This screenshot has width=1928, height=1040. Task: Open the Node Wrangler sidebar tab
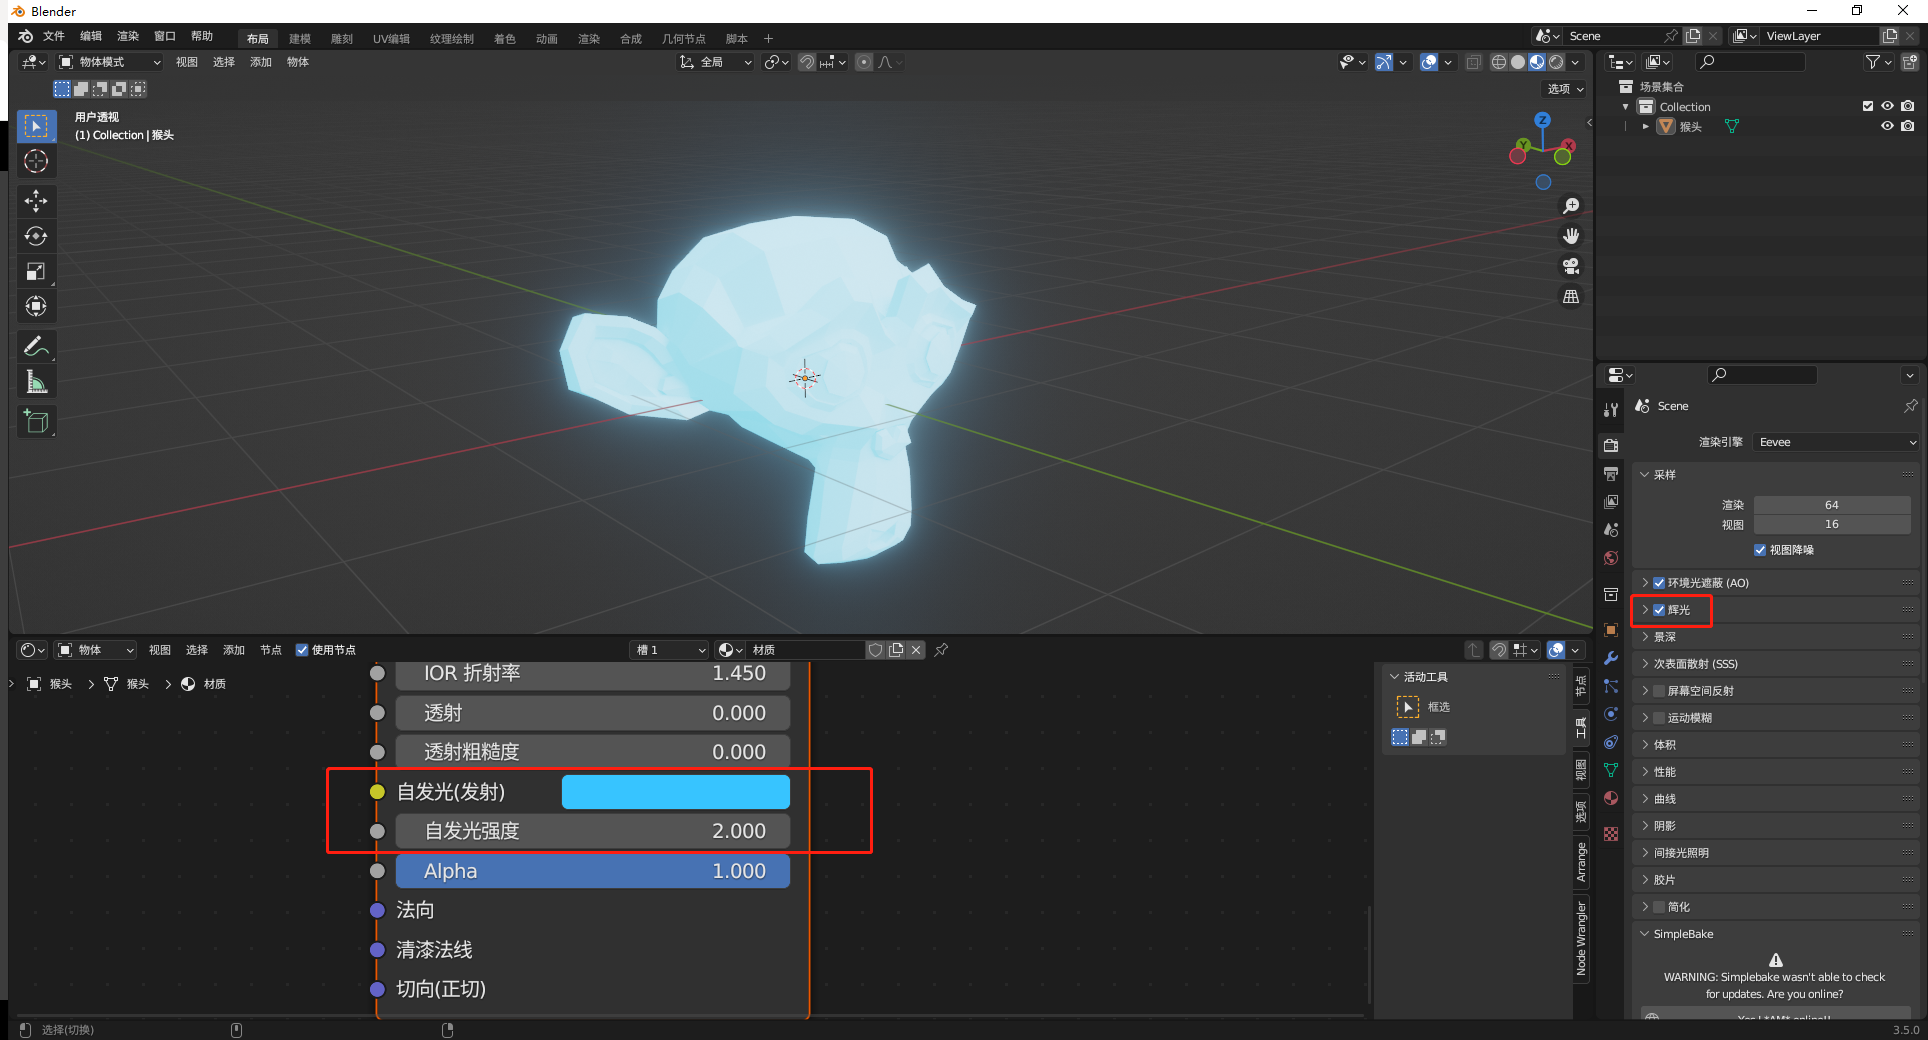[1582, 938]
